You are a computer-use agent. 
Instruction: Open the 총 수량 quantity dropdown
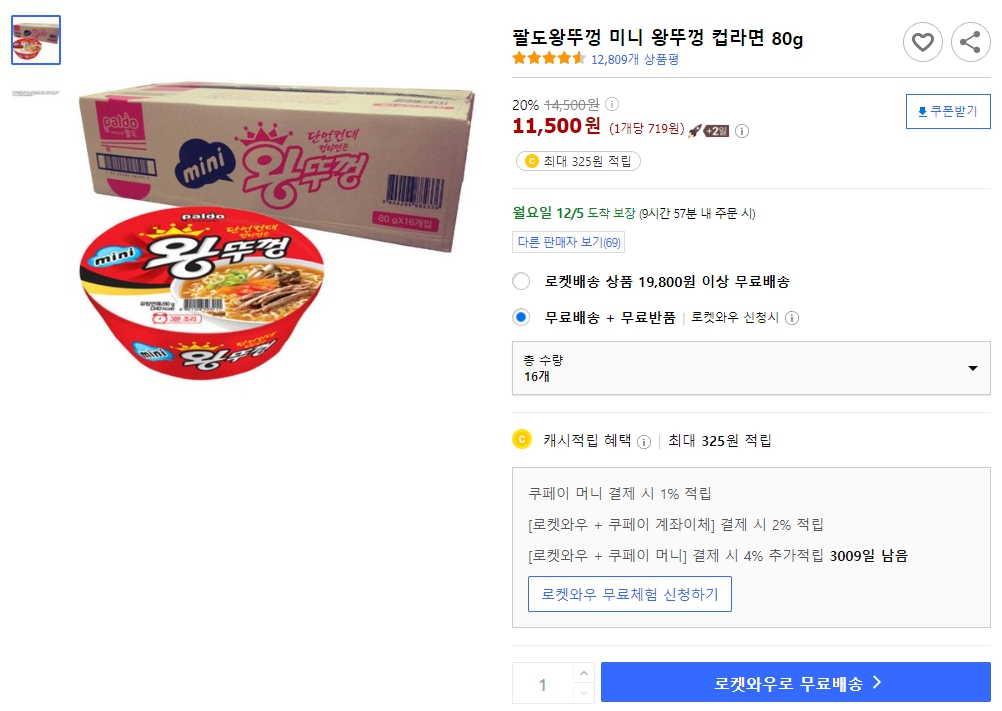click(750, 370)
